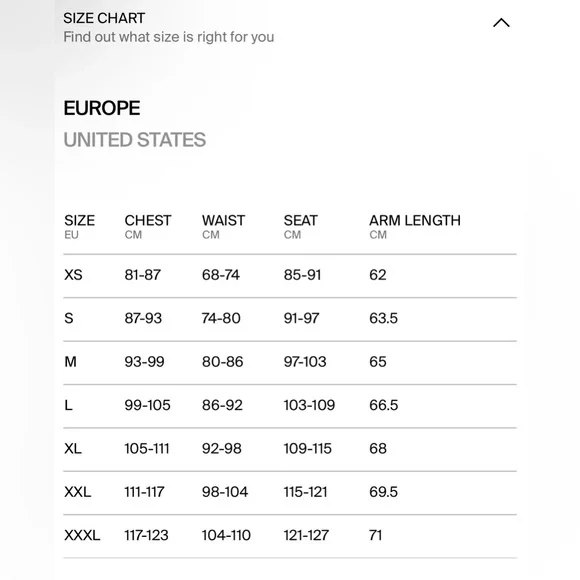The width and height of the screenshot is (580, 580).
Task: Click the ARM LENGTH column header
Action: pyautogui.click(x=415, y=226)
